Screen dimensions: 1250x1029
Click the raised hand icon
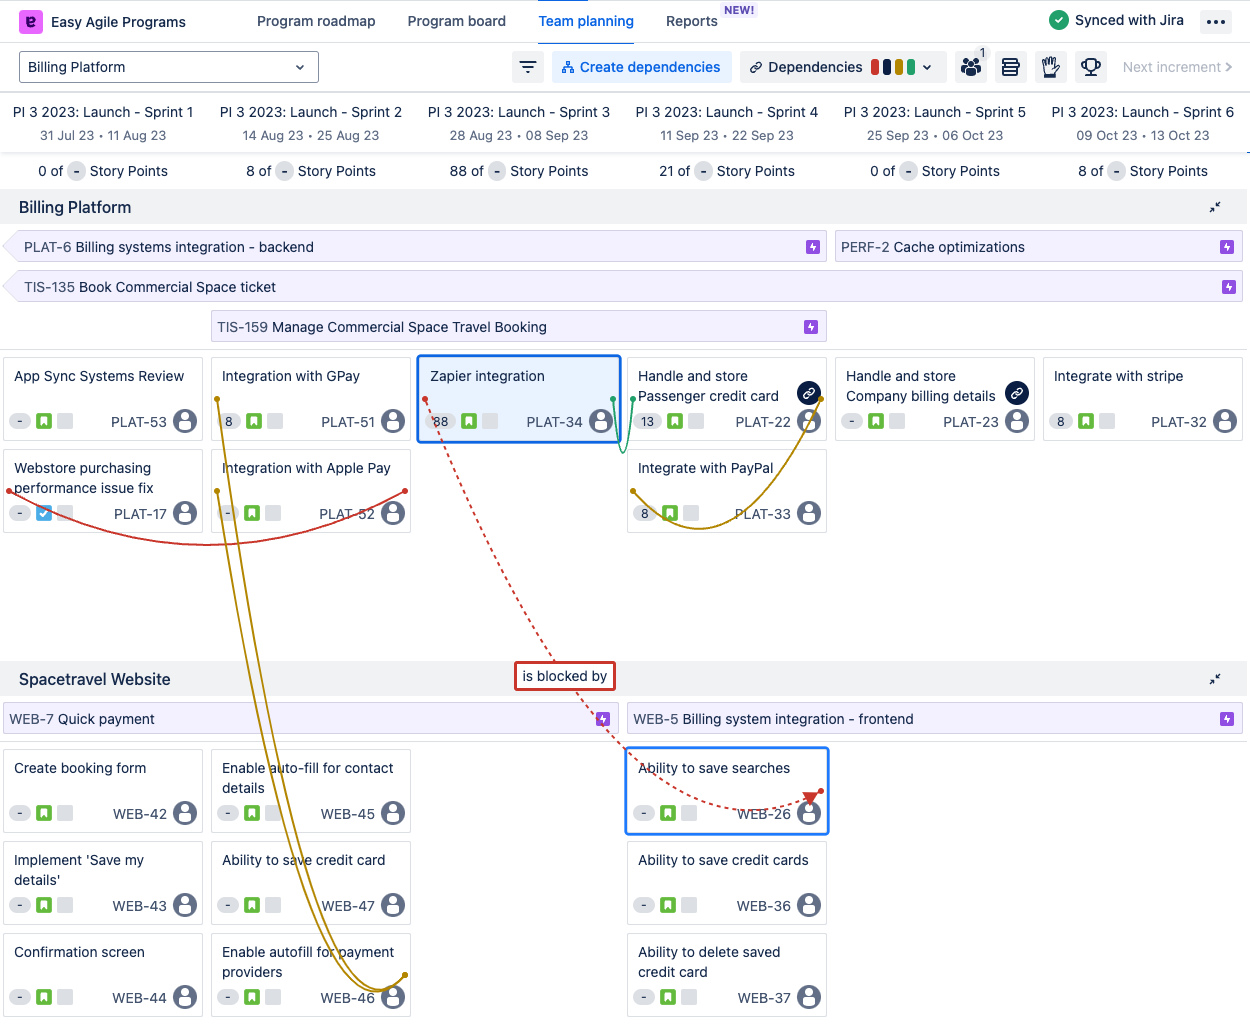click(x=1050, y=67)
